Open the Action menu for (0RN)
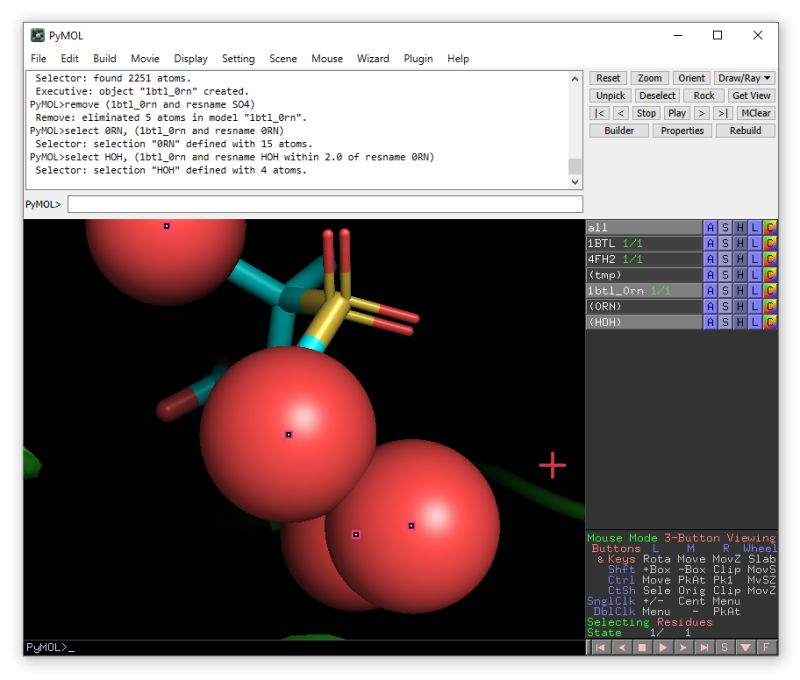800x680 pixels. [710, 307]
